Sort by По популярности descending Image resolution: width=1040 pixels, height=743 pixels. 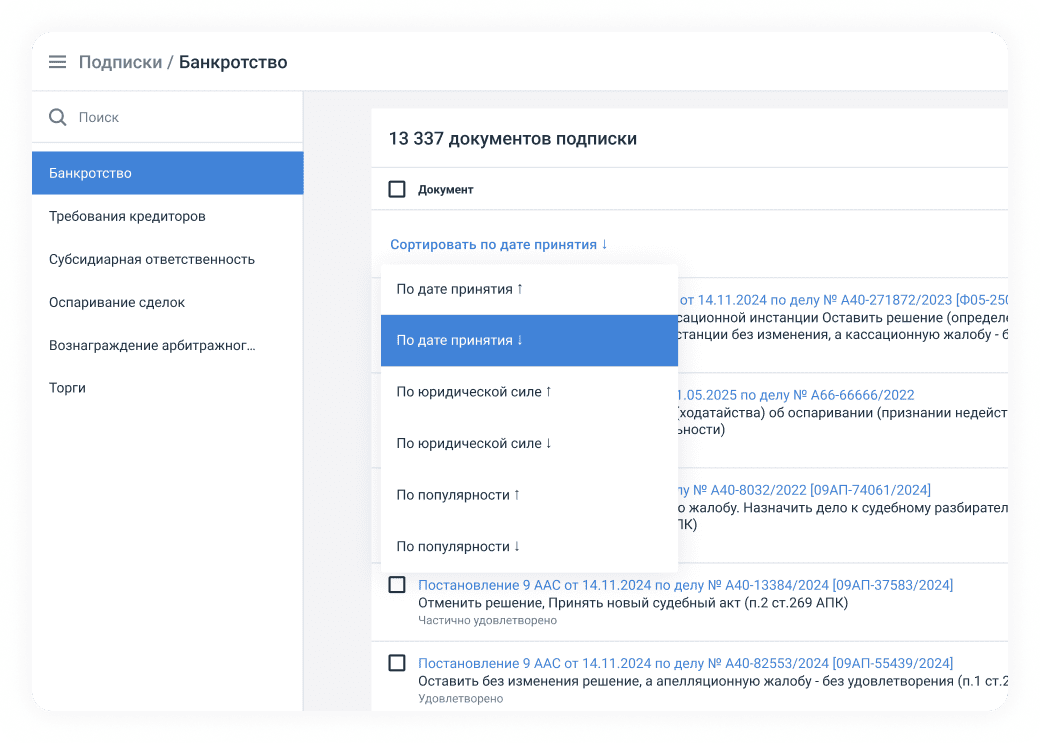(x=458, y=546)
